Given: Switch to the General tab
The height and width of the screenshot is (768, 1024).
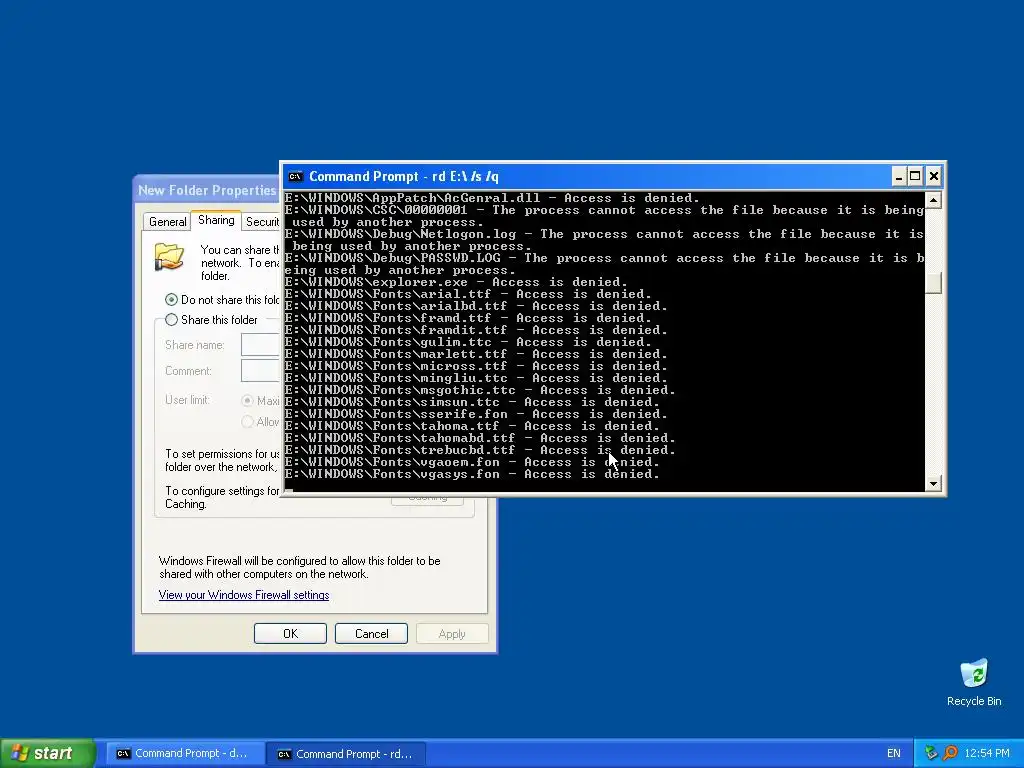Looking at the screenshot, I should 167,221.
